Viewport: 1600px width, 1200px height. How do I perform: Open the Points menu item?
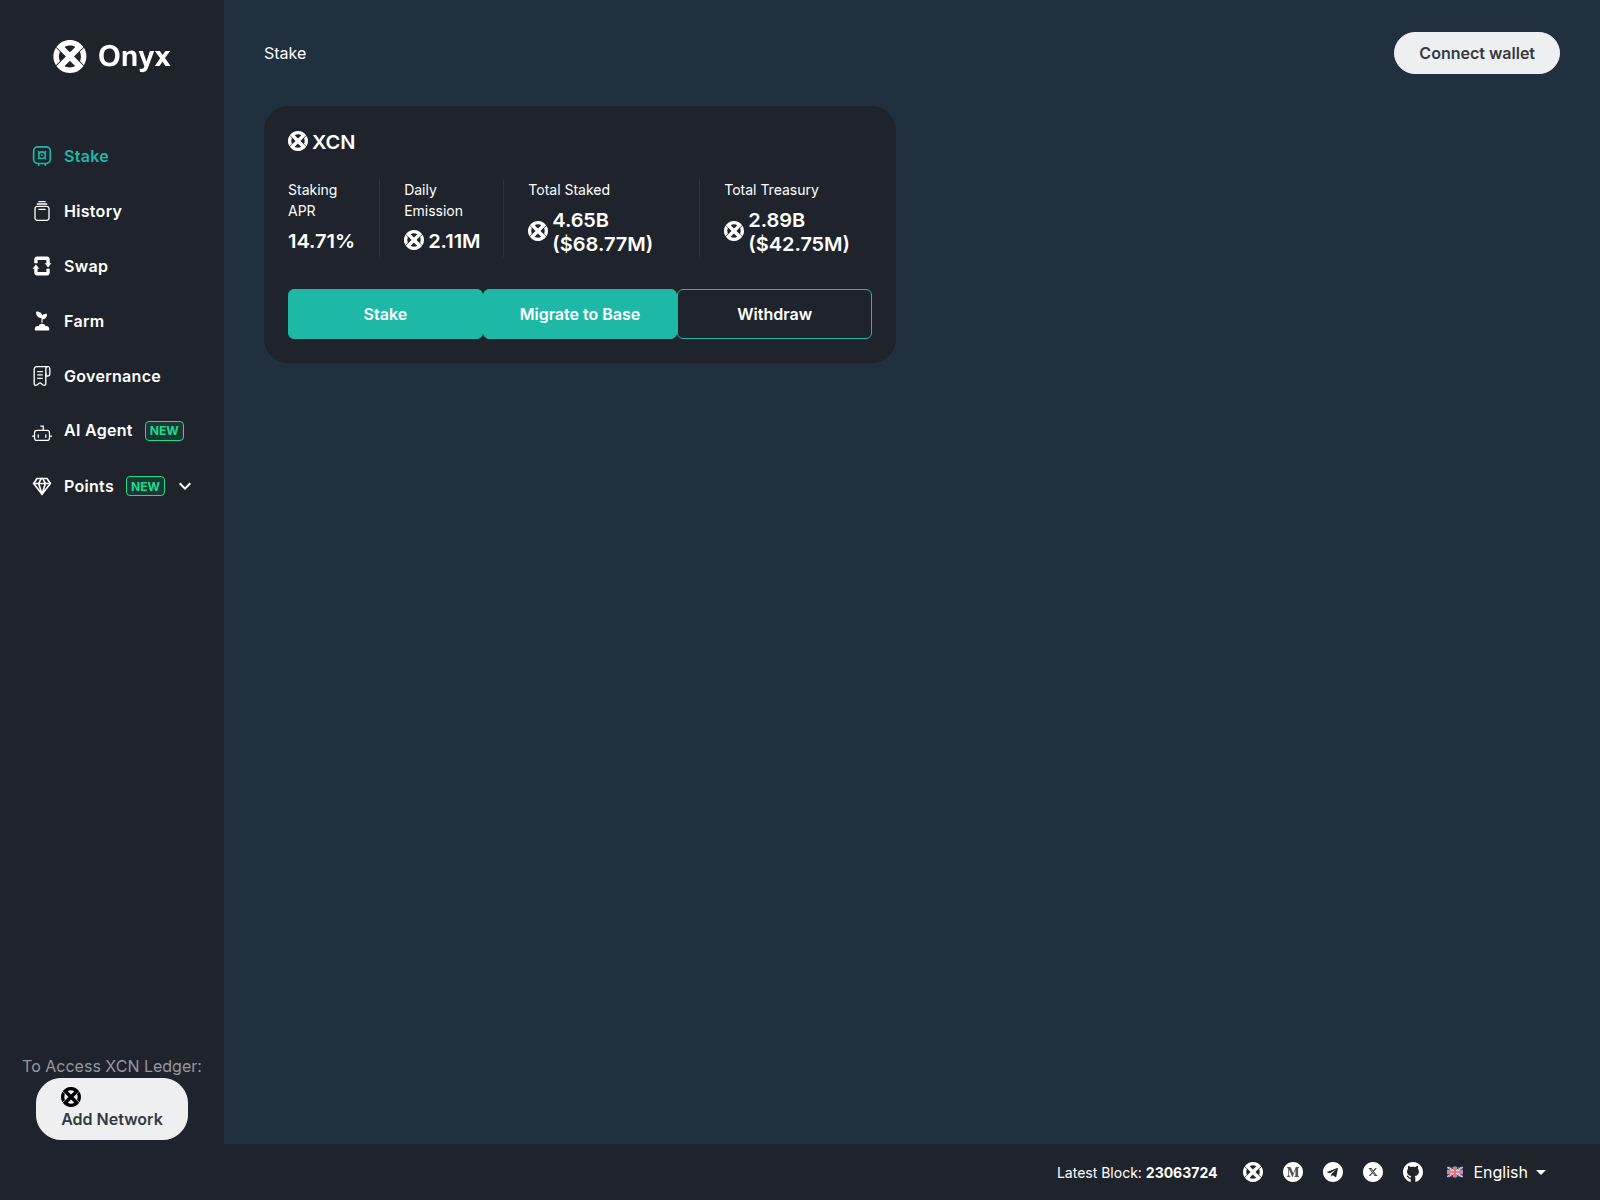pos(89,486)
